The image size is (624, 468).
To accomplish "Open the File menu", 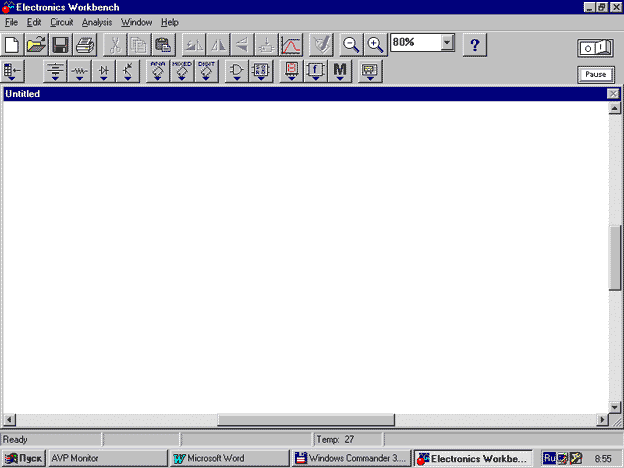I will coord(12,22).
